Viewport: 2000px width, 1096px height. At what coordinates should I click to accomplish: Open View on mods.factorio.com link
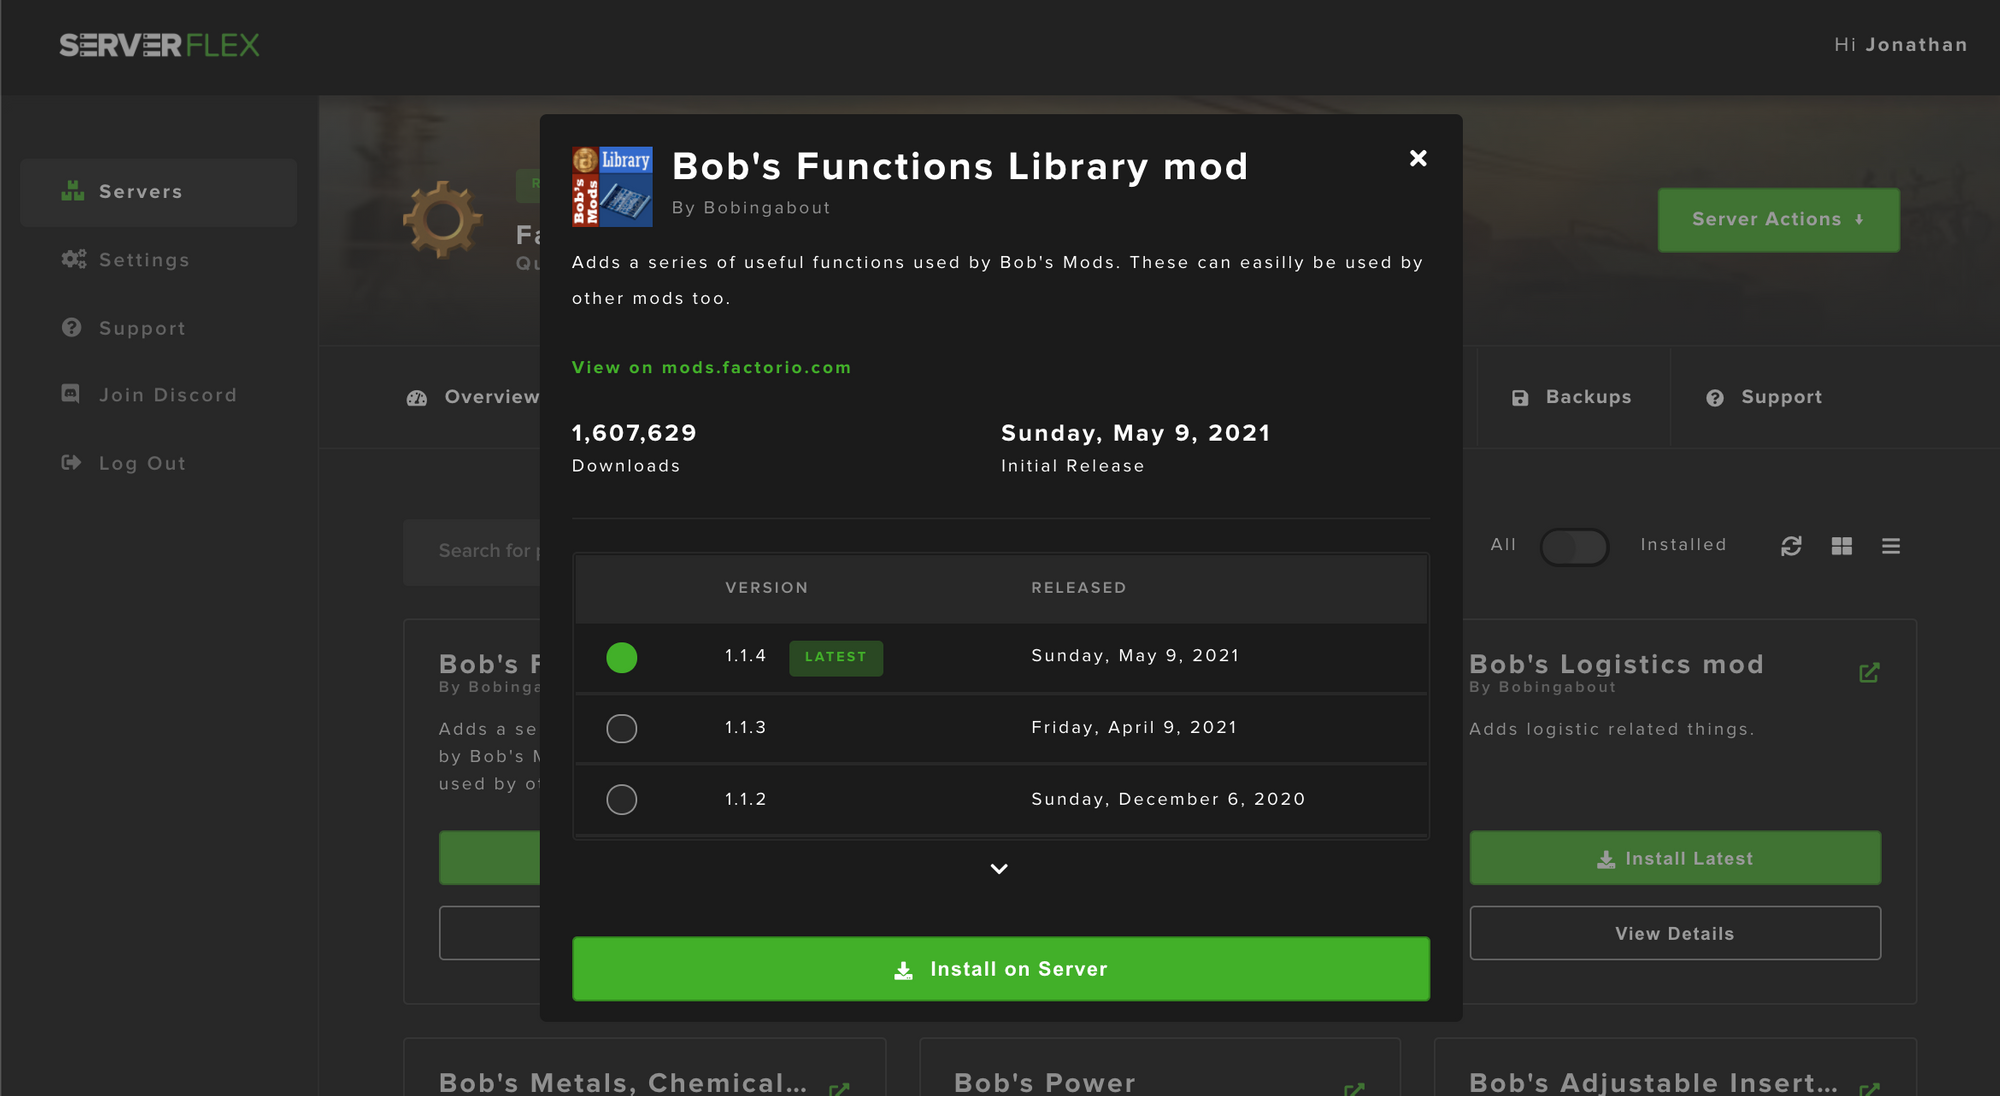coord(711,368)
